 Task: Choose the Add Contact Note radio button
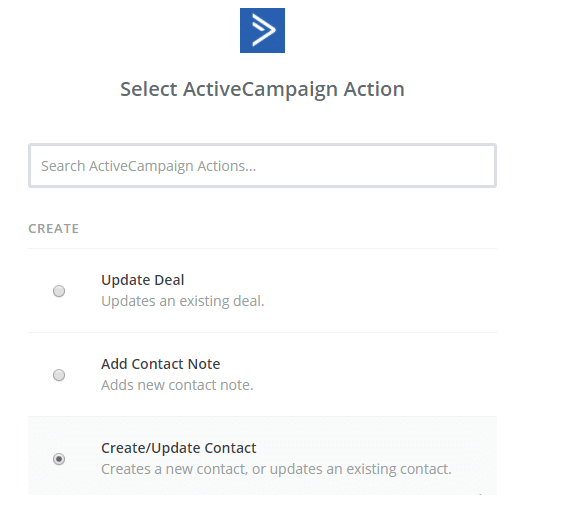click(59, 375)
